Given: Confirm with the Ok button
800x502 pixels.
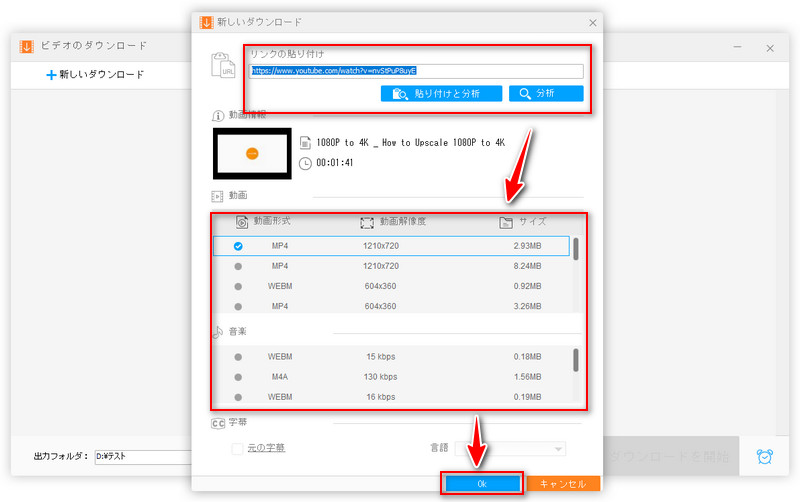Looking at the screenshot, I should coord(482,484).
